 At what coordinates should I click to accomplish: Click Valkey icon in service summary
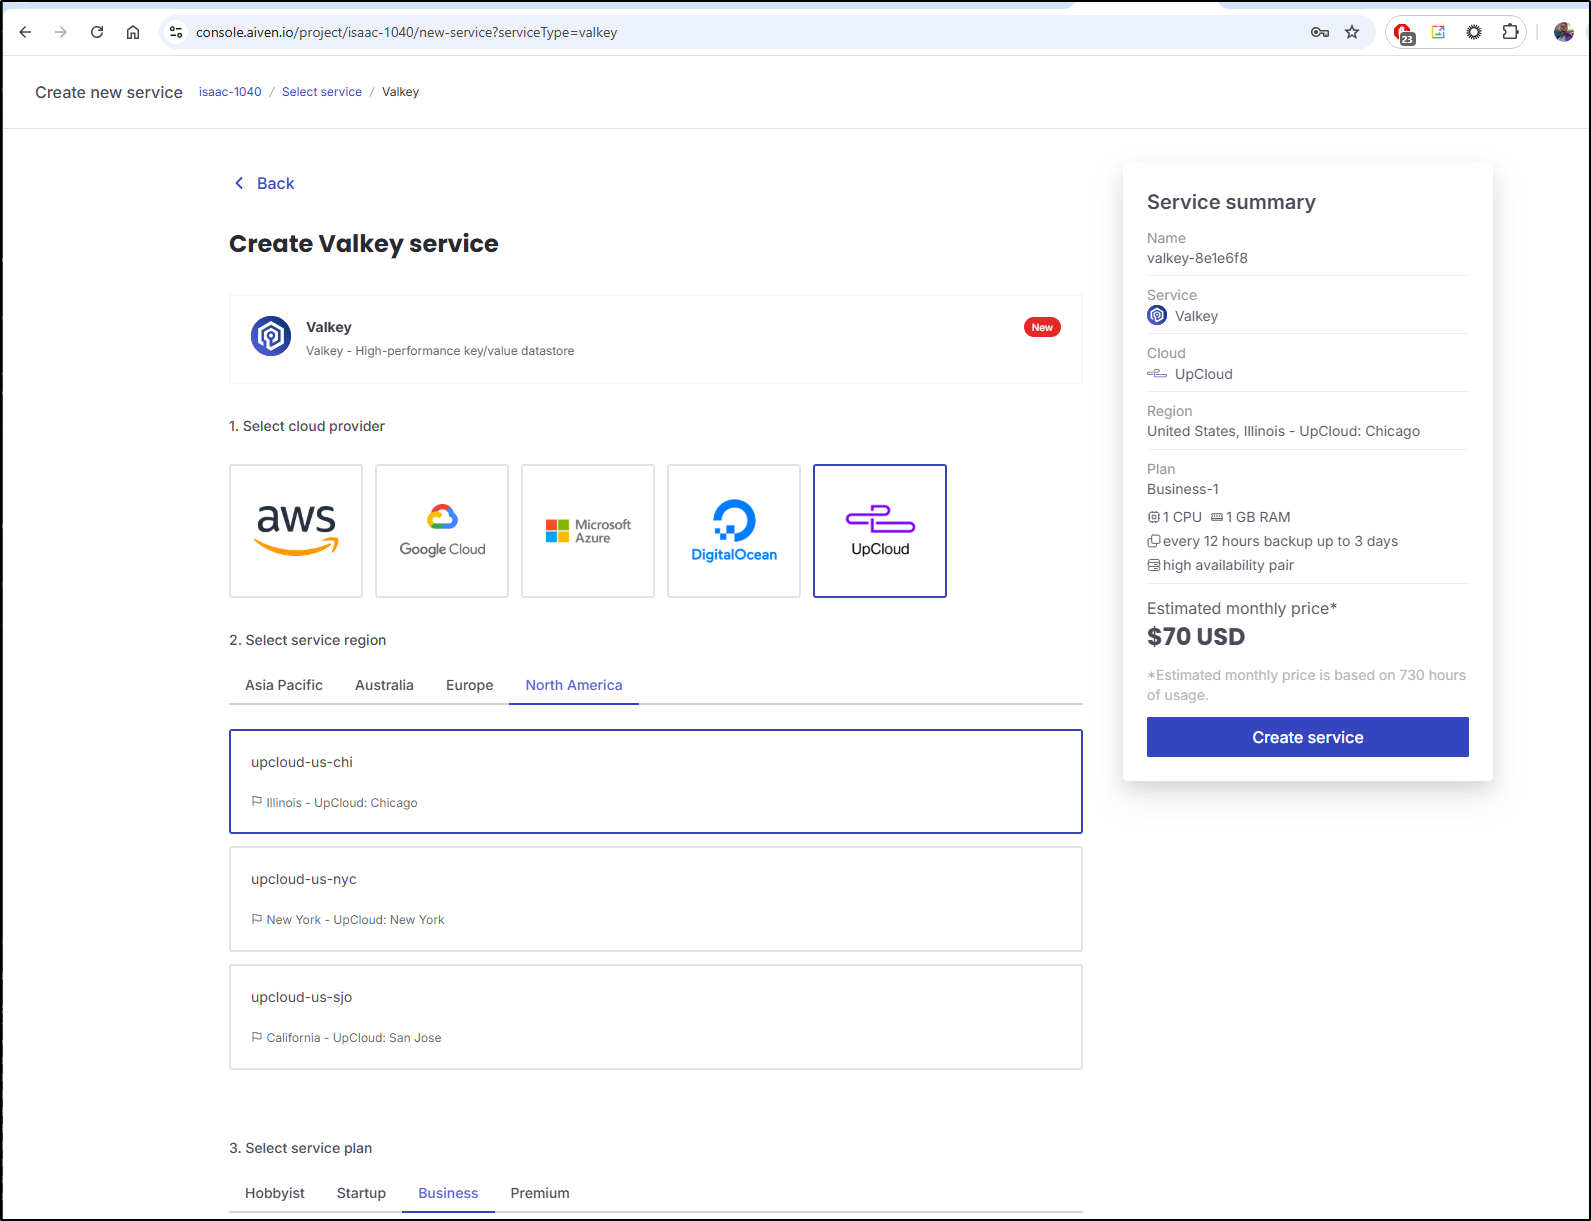coord(1157,316)
